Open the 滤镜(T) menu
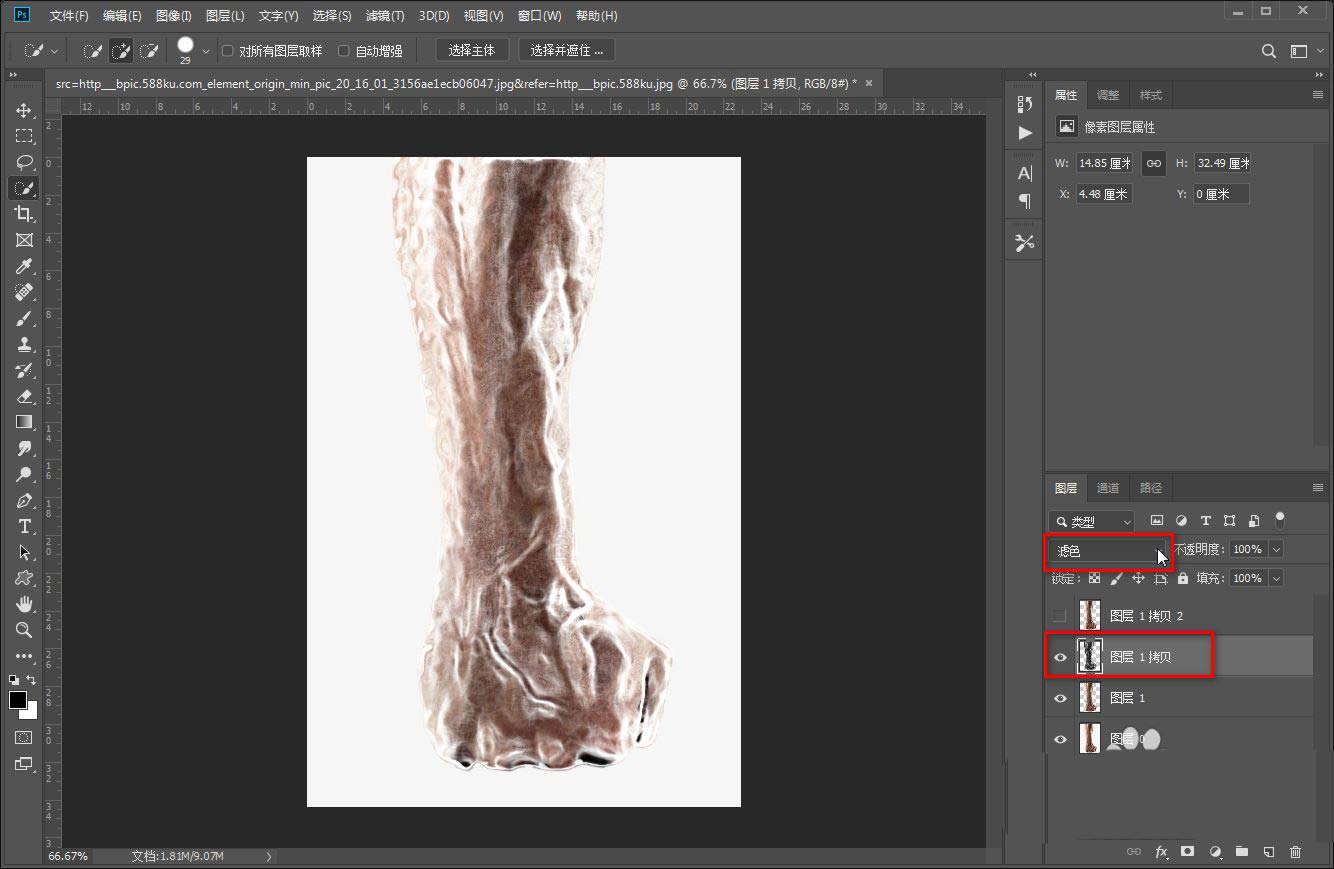Viewport: 1334px width, 869px height. click(385, 16)
